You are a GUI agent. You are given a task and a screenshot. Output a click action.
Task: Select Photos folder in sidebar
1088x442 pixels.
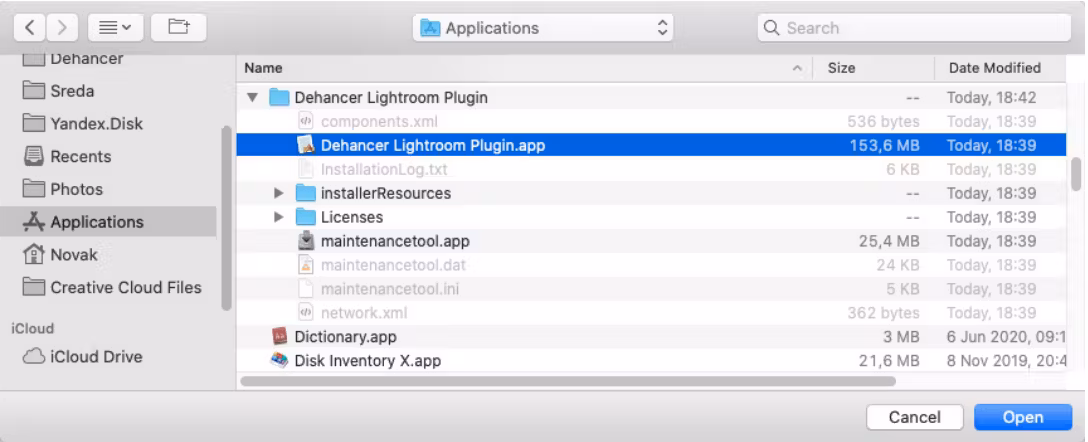tap(76, 189)
